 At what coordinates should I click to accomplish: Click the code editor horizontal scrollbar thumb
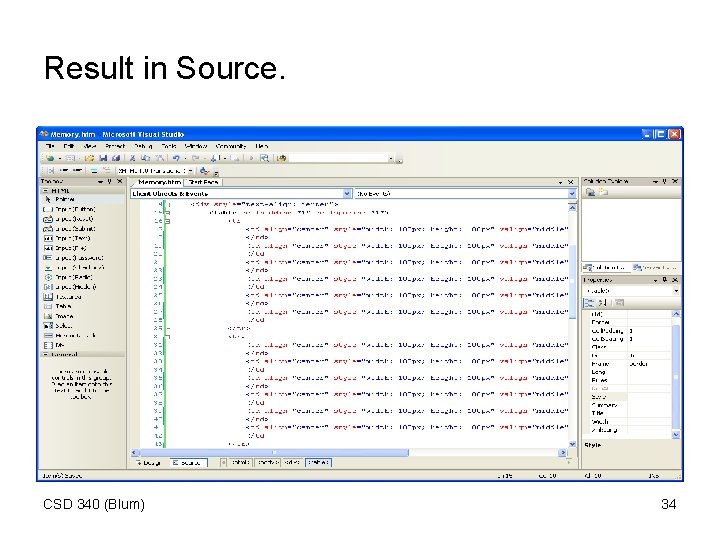[274, 453]
